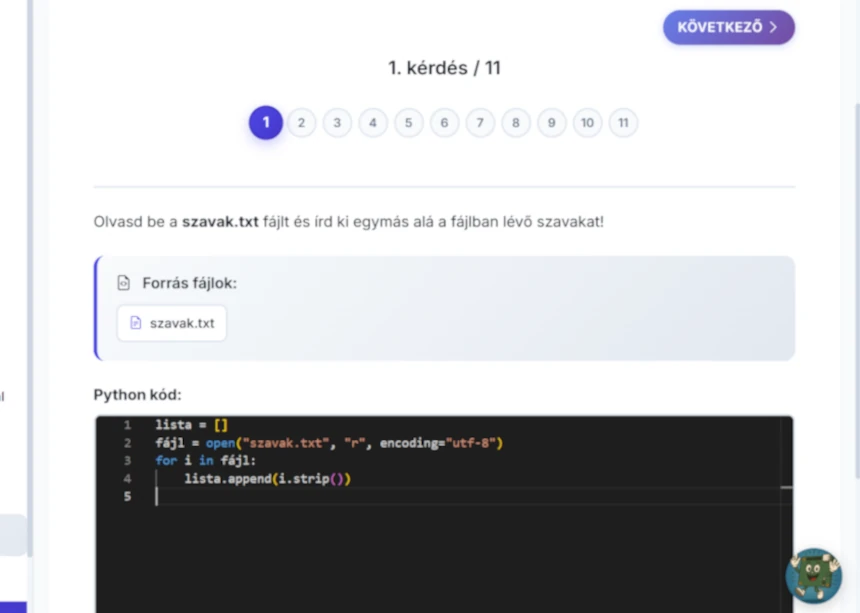This screenshot has height=613, width=860.
Task: Open the szavak.txt source file
Action: pyautogui.click(x=171, y=323)
